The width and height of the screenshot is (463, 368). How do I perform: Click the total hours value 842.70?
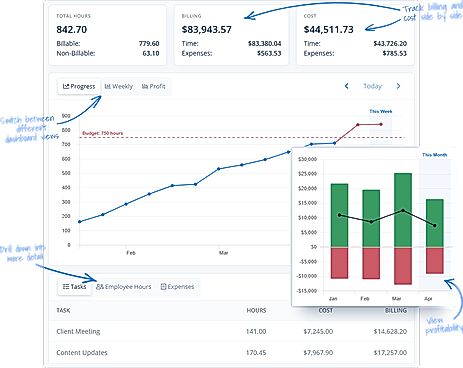[x=72, y=30]
